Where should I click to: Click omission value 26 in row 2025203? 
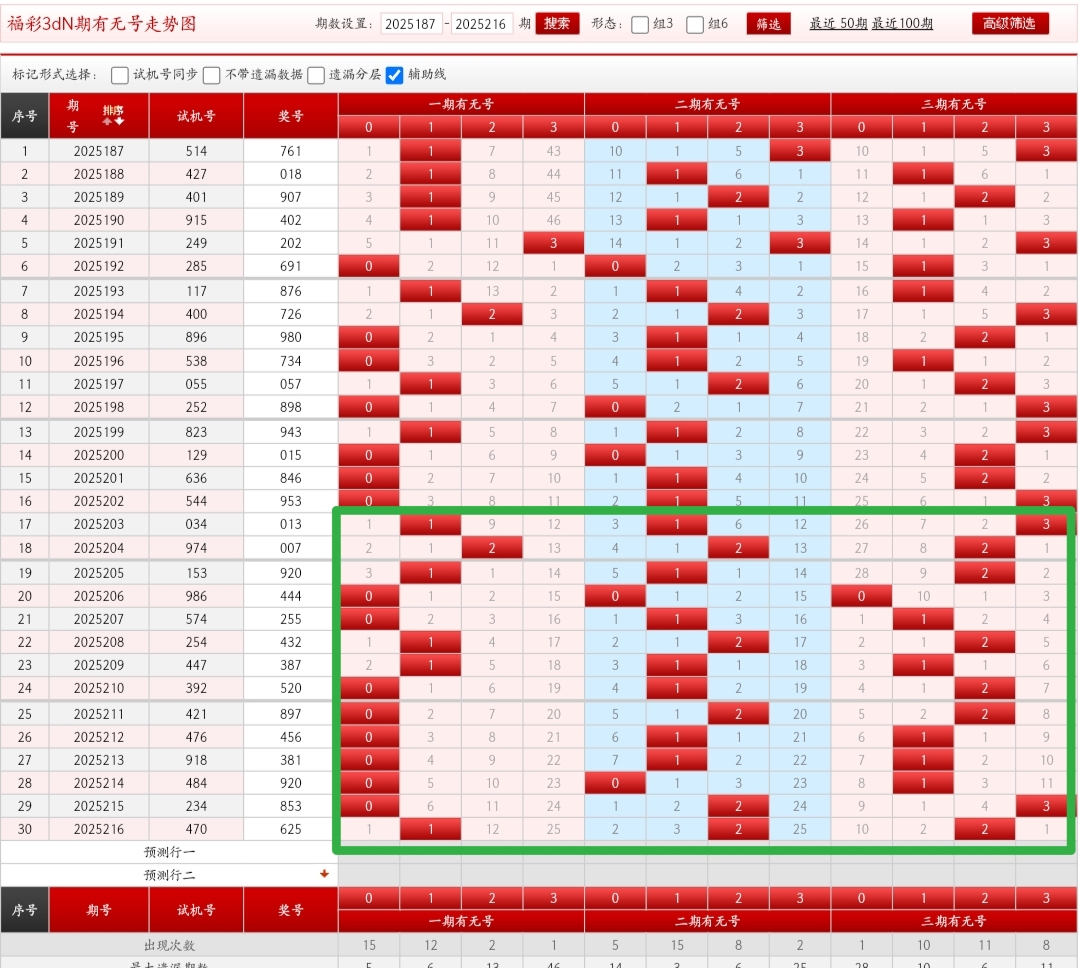(x=862, y=524)
